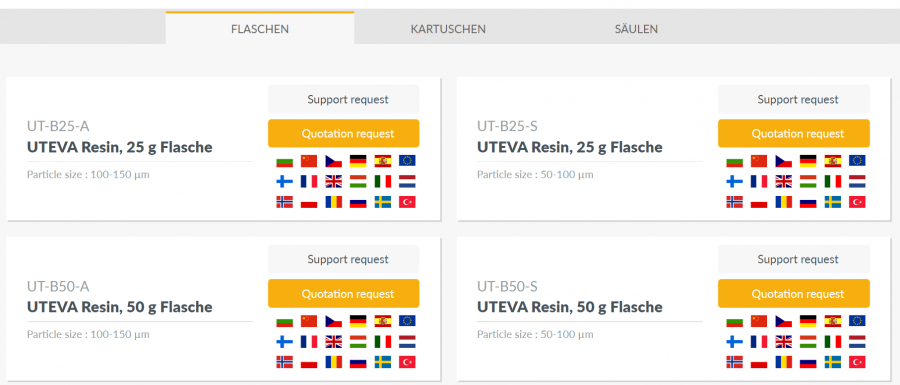Choose Swedish flag in UT-B50-A card
This screenshot has height=385, width=900.
click(383, 362)
